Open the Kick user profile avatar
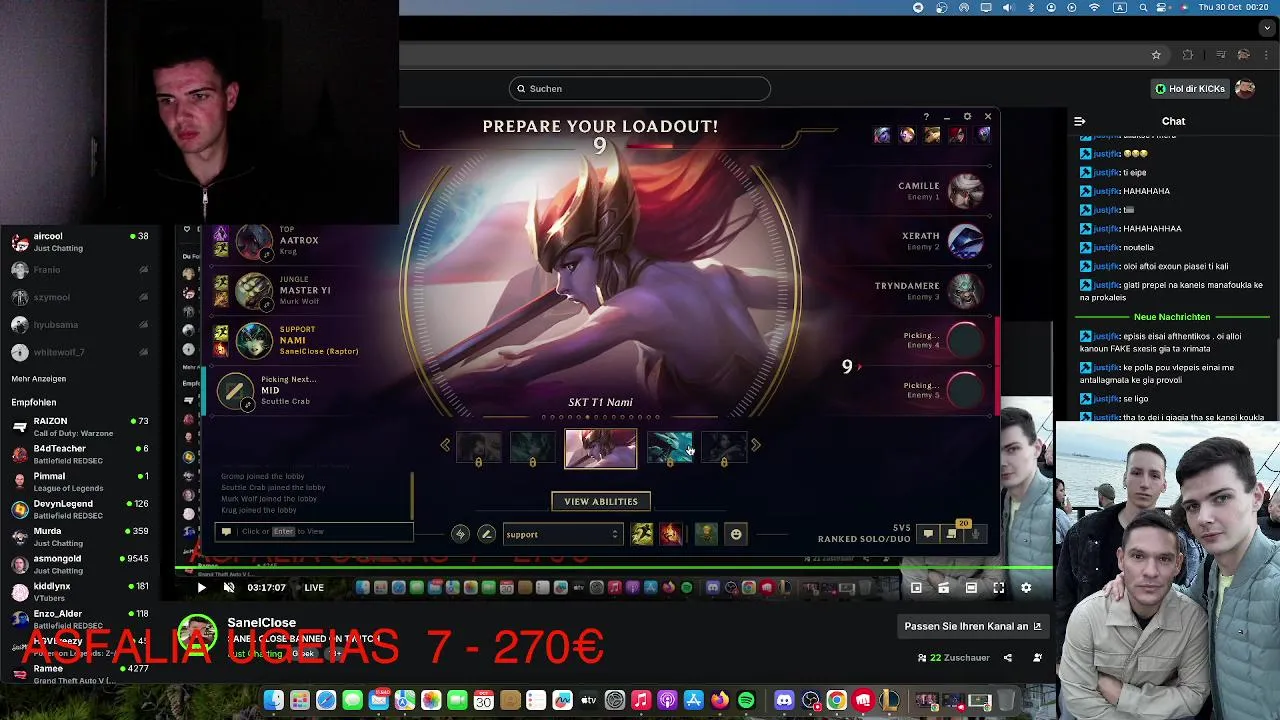 [1245, 89]
